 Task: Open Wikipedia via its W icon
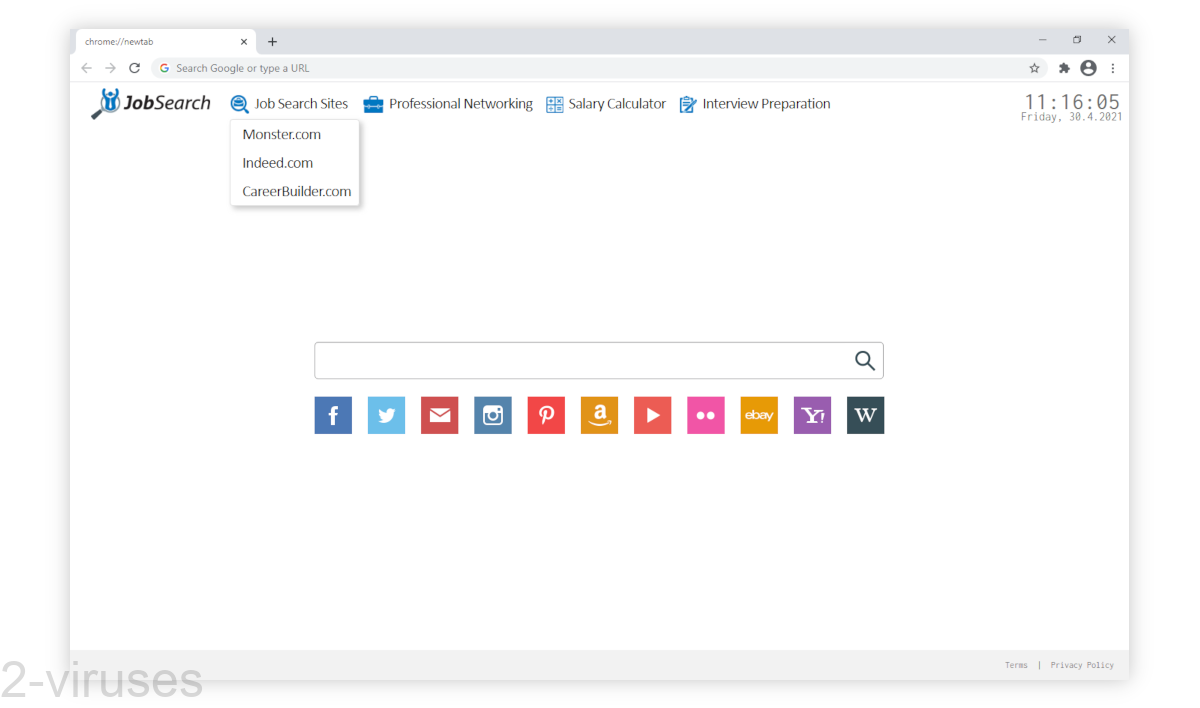(x=865, y=415)
